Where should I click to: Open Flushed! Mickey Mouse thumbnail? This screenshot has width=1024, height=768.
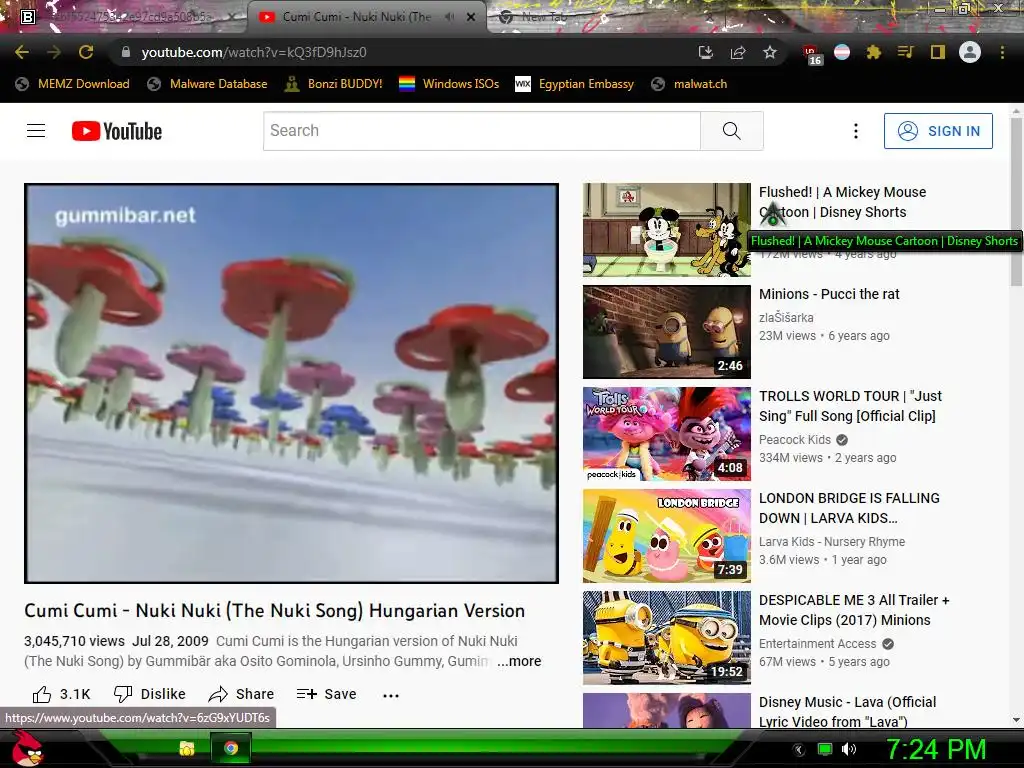tap(667, 230)
